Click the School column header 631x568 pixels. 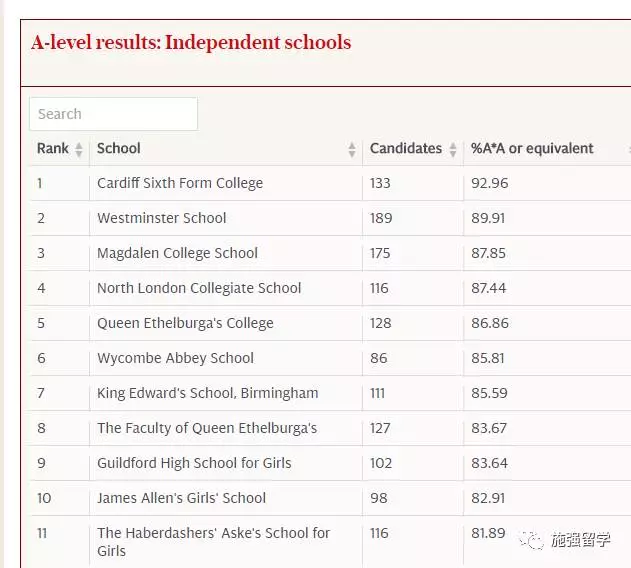(119, 149)
